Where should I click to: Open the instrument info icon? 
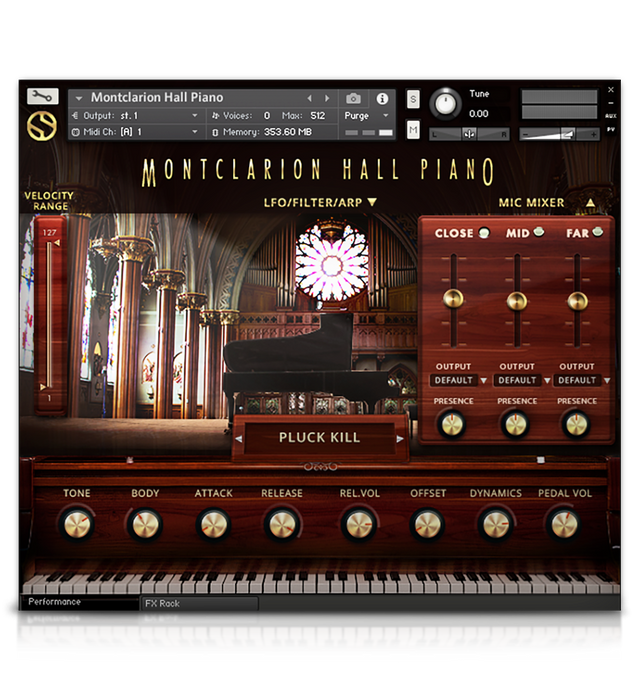(x=381, y=98)
